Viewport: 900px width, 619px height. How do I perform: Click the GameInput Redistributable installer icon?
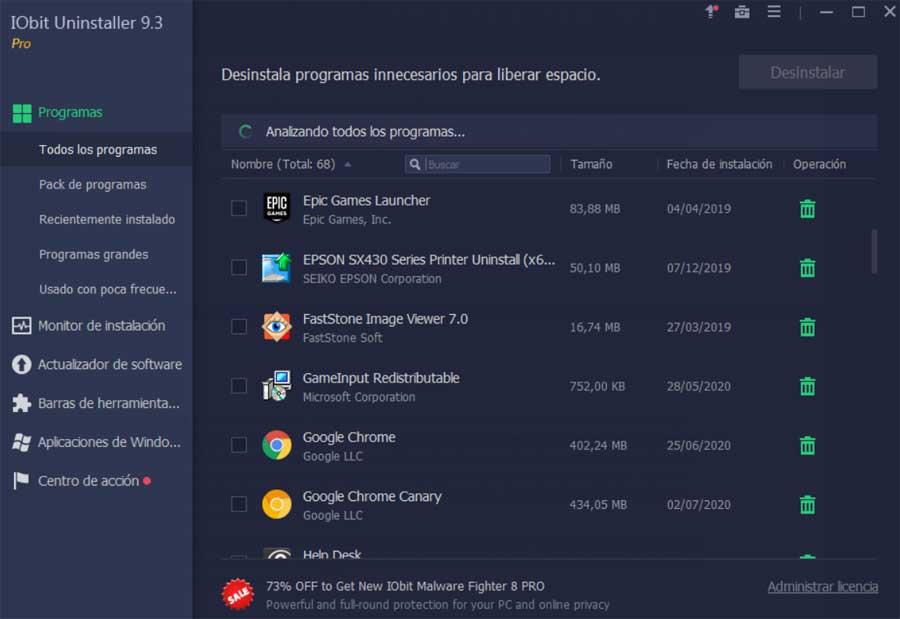pyautogui.click(x=277, y=386)
